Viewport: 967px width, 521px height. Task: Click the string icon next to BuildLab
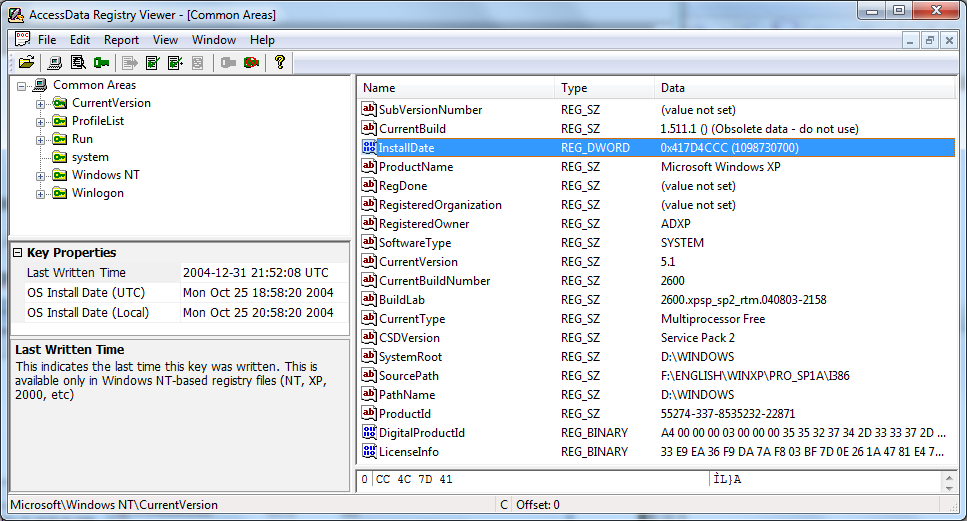[369, 299]
